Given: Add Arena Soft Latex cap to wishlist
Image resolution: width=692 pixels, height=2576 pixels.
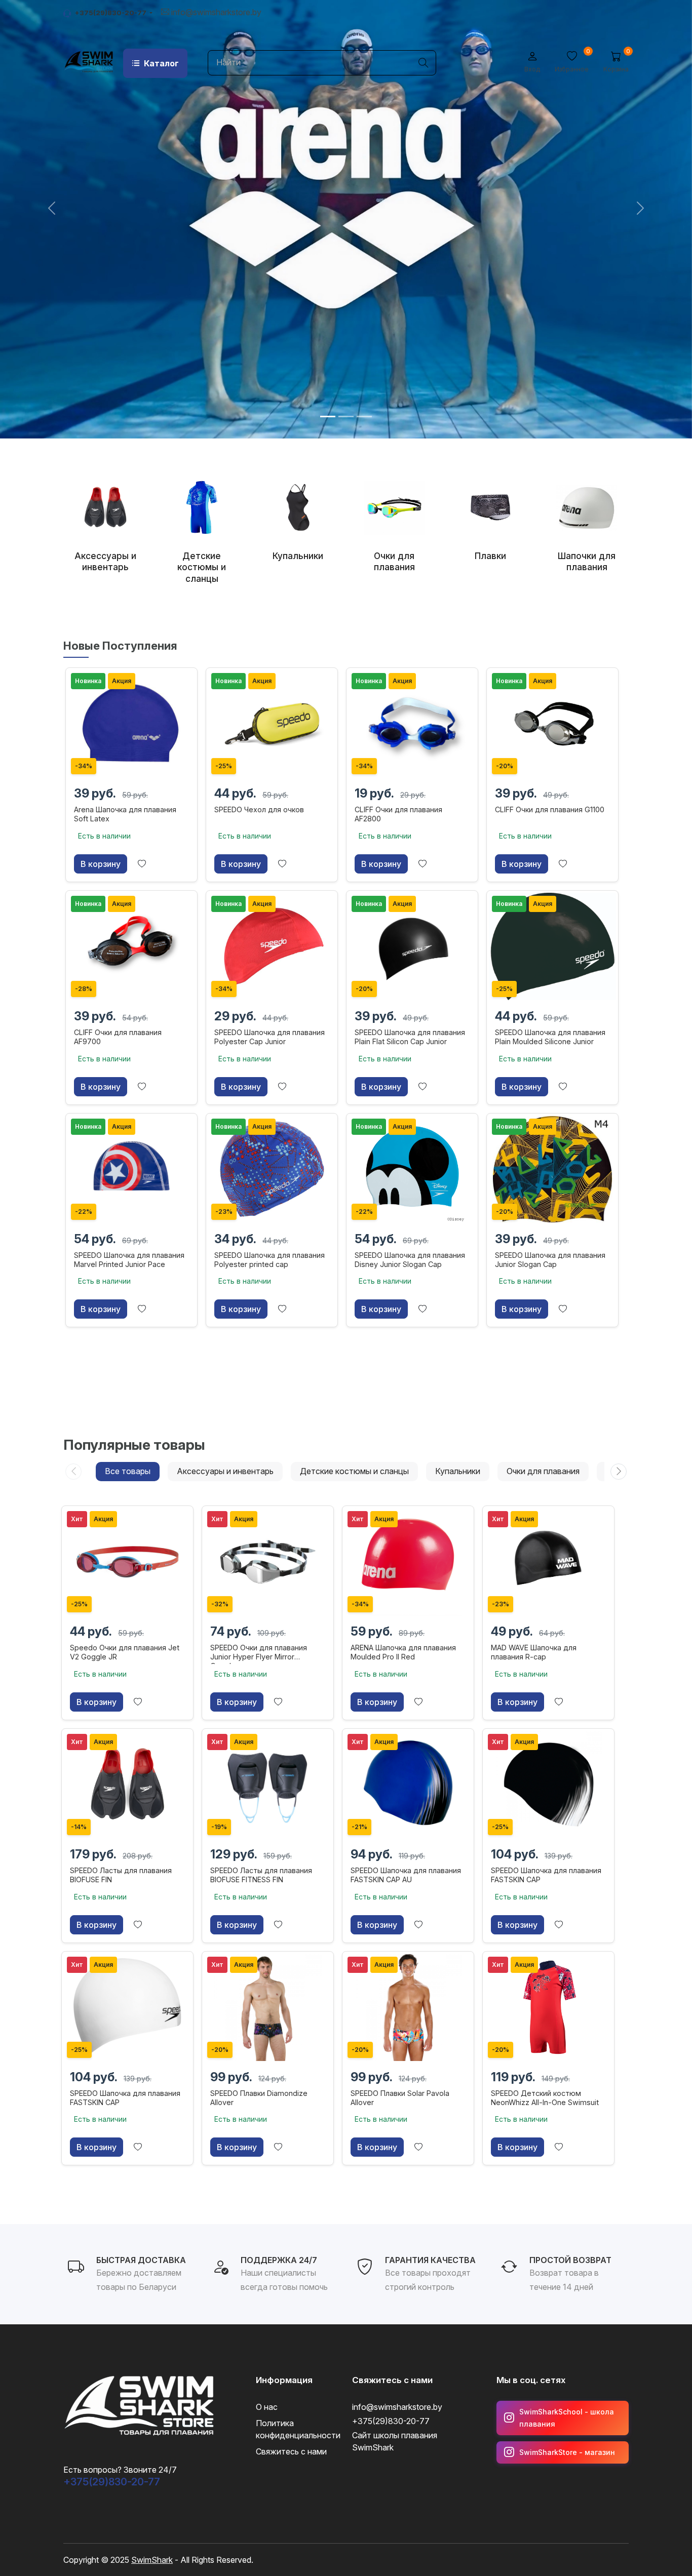Looking at the screenshot, I should [142, 864].
